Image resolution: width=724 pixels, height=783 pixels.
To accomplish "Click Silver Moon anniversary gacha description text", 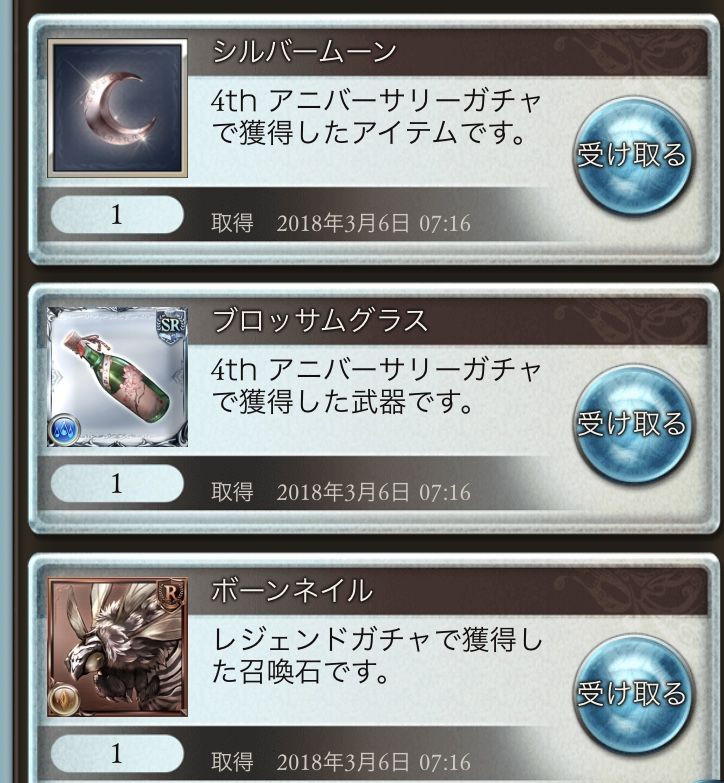I will 375,117.
